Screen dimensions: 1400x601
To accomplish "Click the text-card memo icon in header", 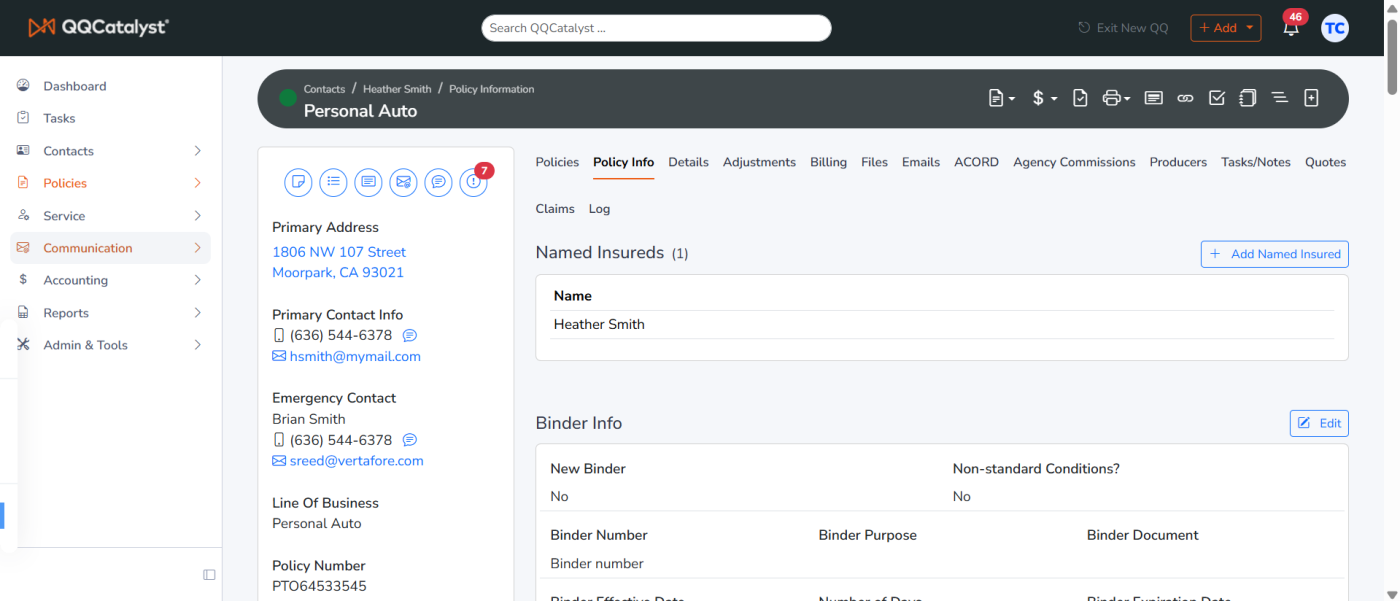I will (x=1154, y=98).
